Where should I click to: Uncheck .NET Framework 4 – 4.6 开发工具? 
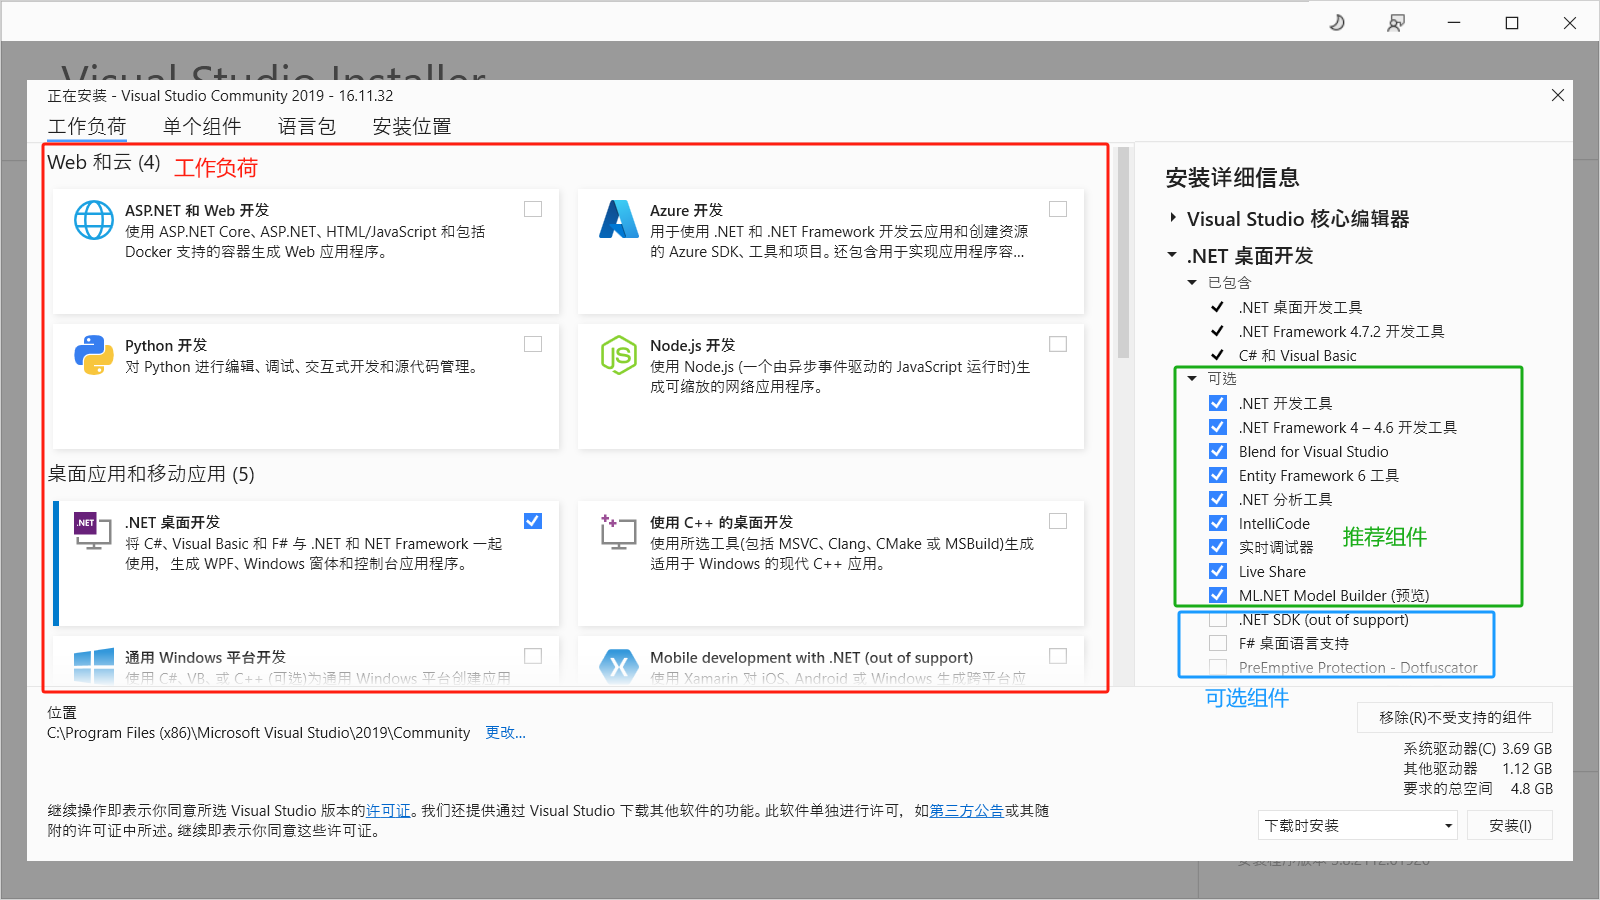point(1218,427)
